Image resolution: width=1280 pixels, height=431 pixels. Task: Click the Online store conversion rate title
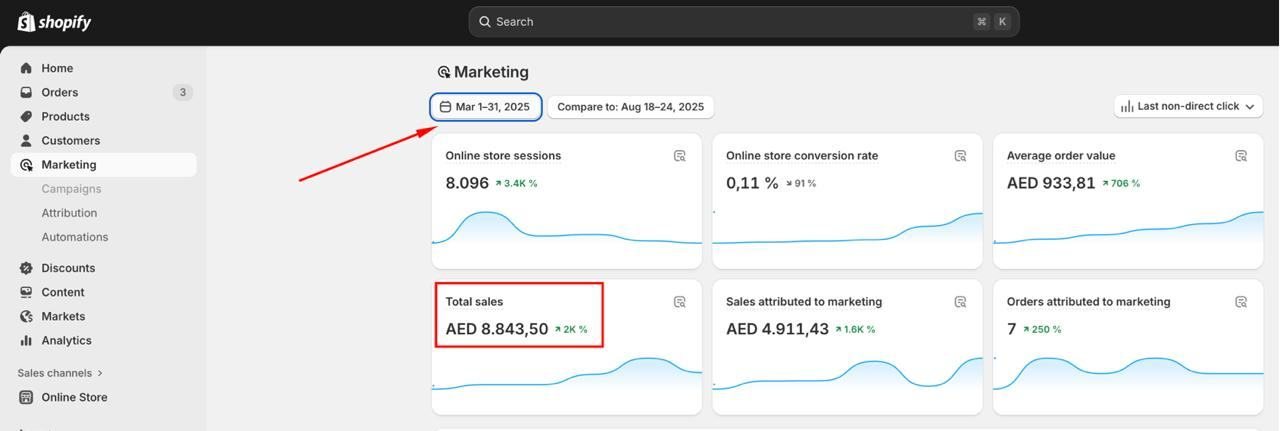coord(802,156)
